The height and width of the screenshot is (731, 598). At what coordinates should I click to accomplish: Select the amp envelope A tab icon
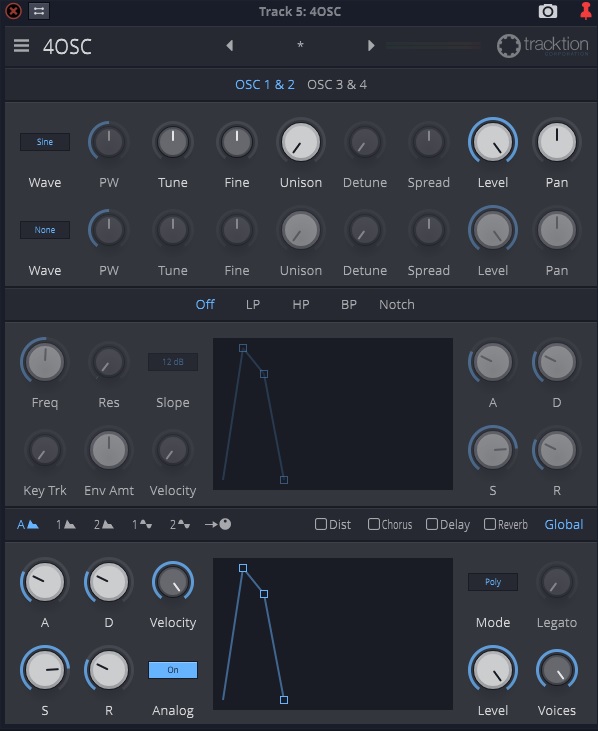(x=28, y=524)
